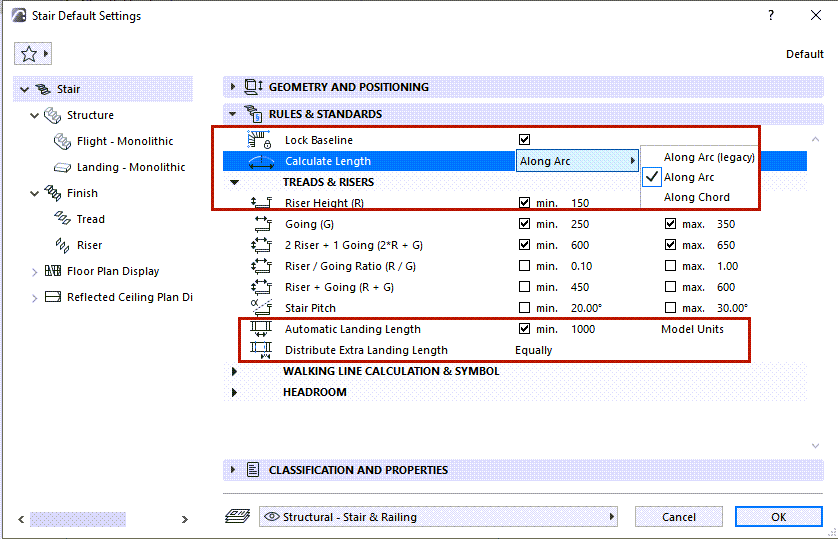Click the Calculate Length arc icon

261,161
